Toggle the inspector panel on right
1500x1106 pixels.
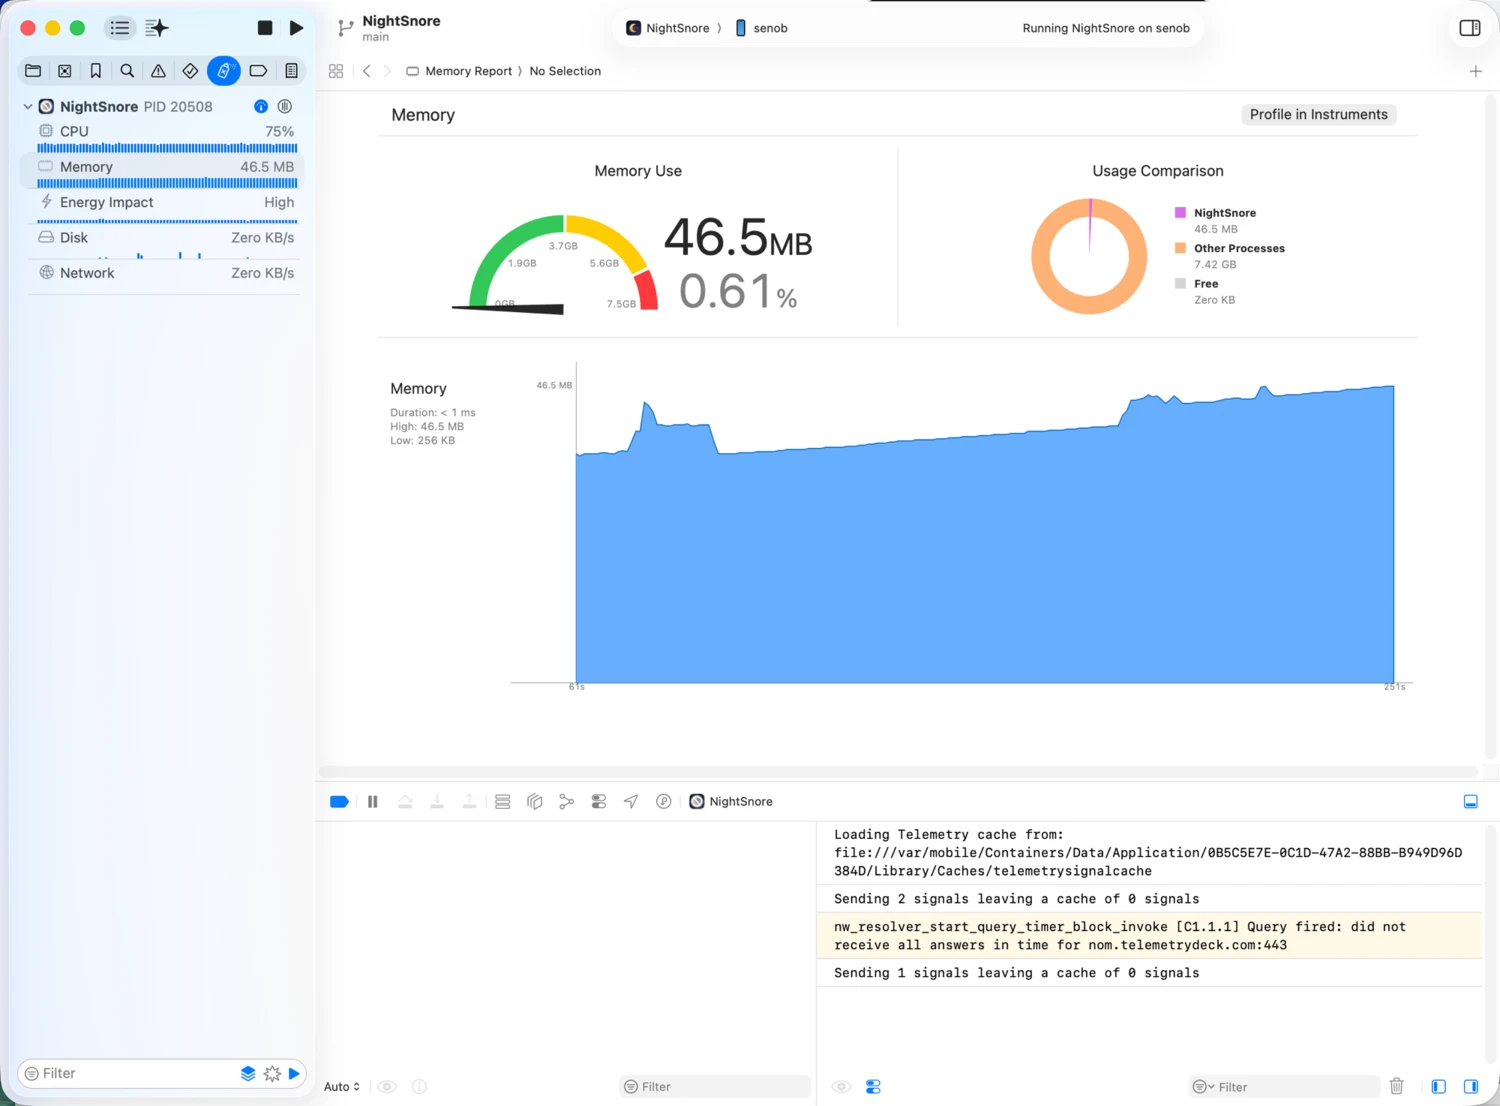(x=1470, y=28)
